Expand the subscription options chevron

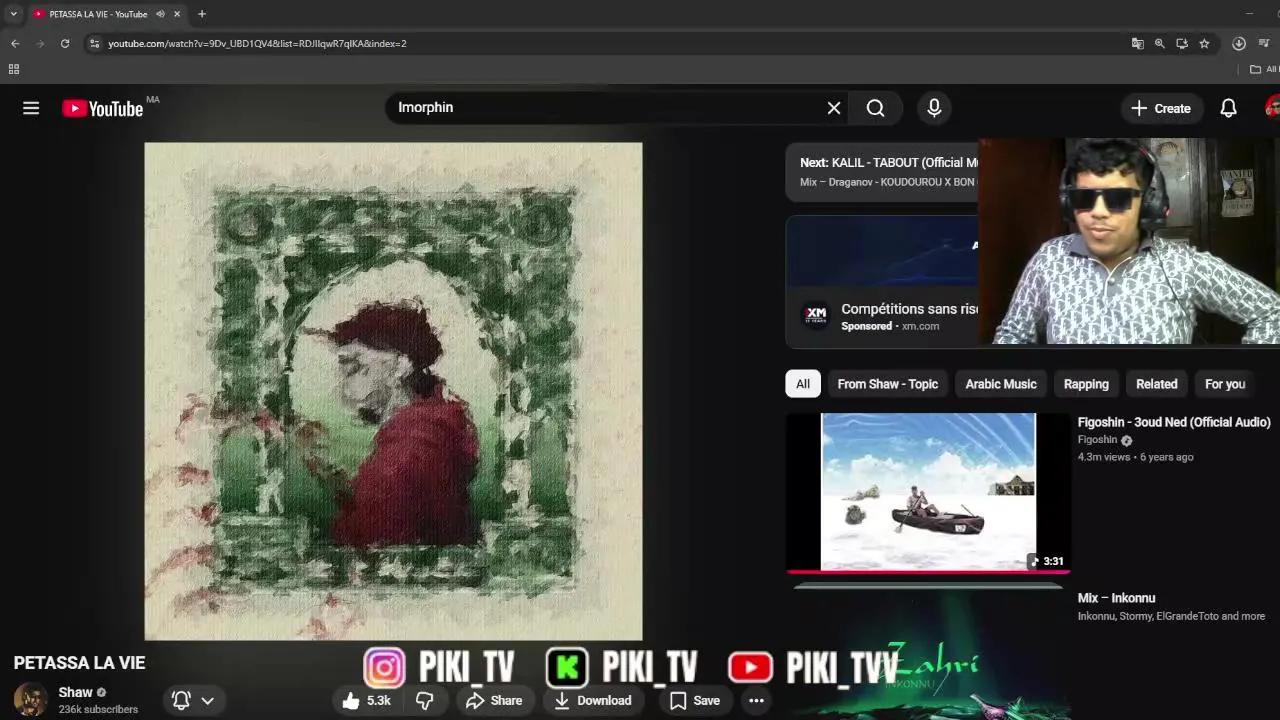click(207, 701)
